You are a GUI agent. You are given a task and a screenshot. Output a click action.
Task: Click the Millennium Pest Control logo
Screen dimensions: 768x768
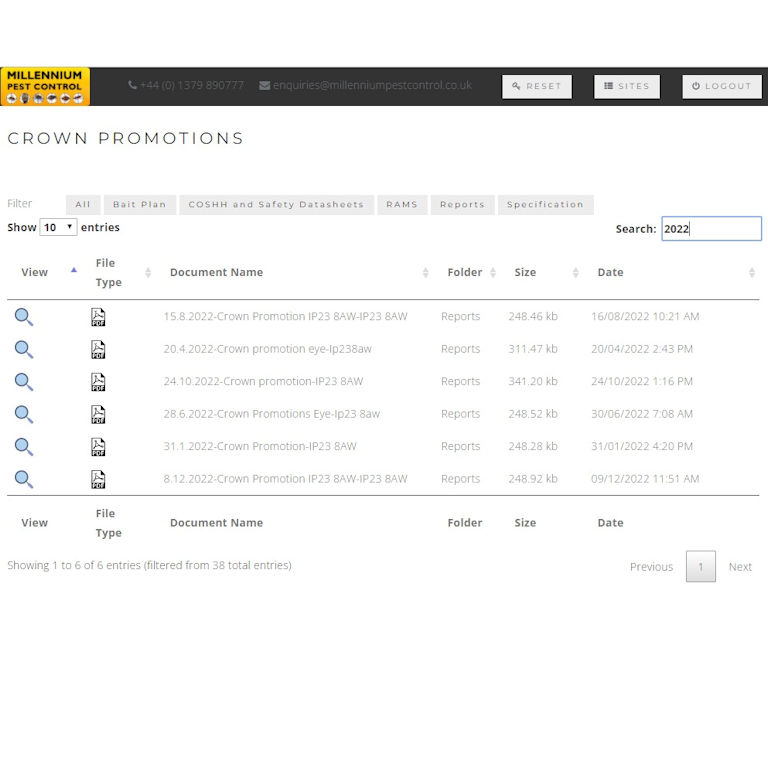(x=45, y=86)
